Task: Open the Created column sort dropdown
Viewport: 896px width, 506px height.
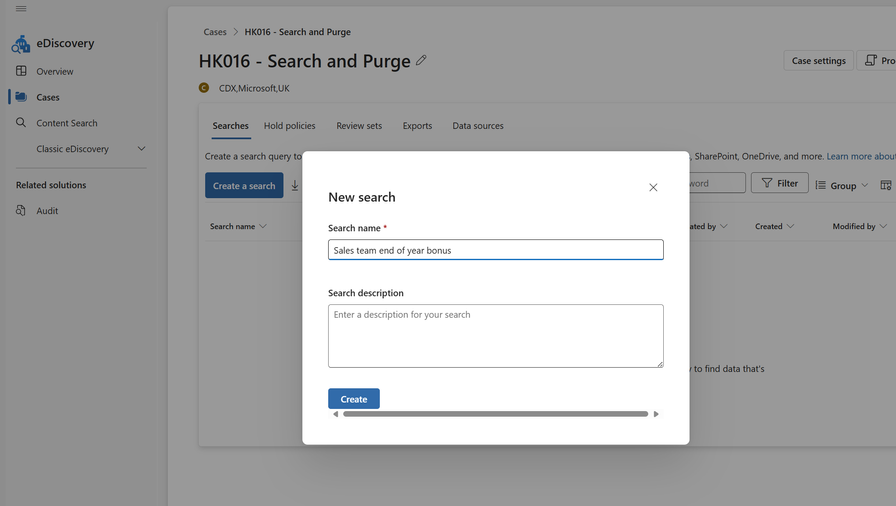Action: click(790, 226)
